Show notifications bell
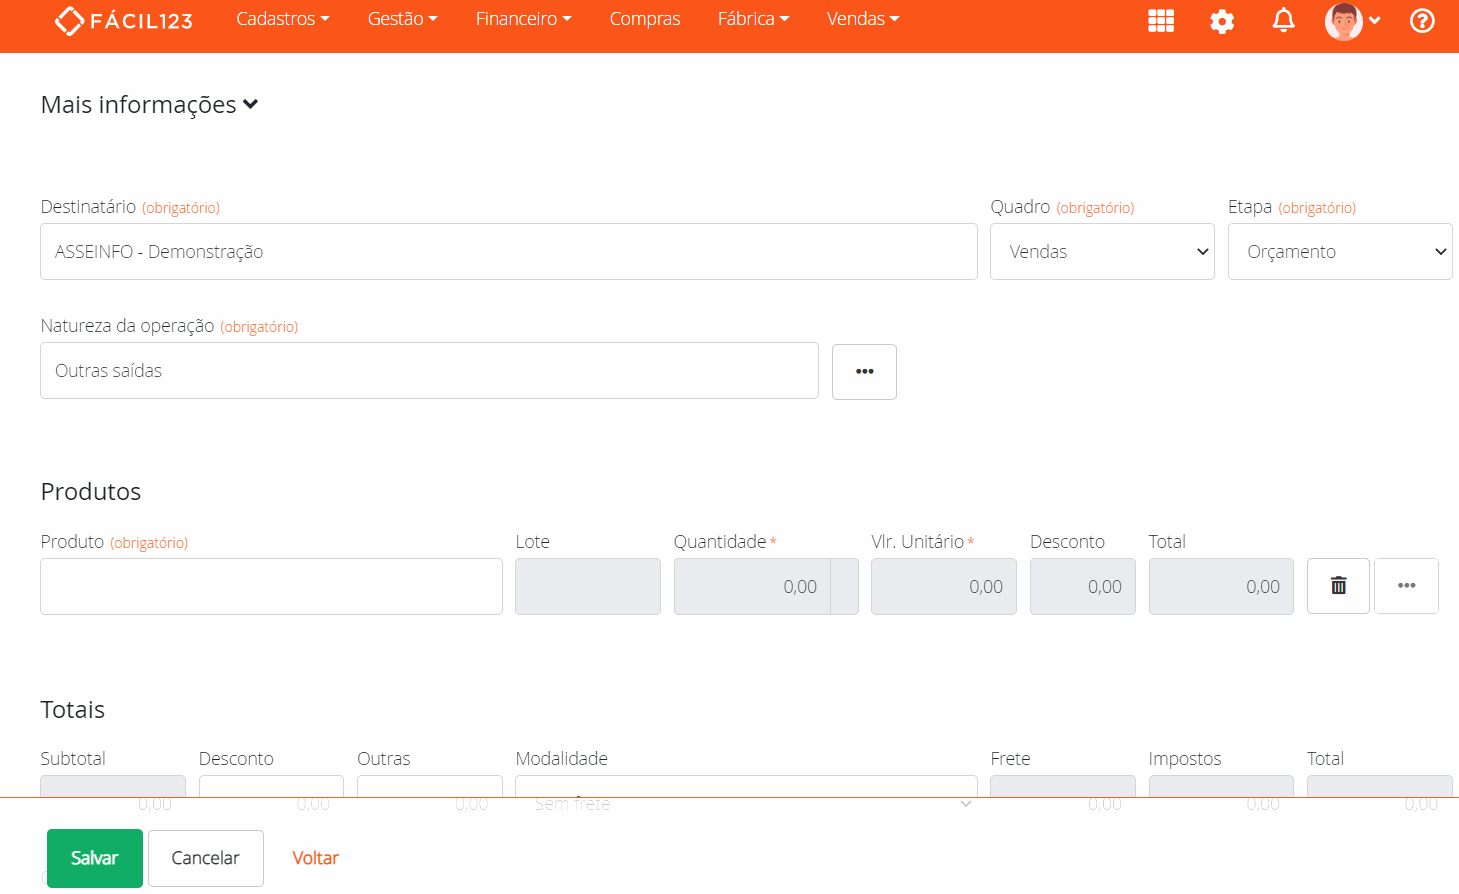The height and width of the screenshot is (894, 1459). 1283,21
